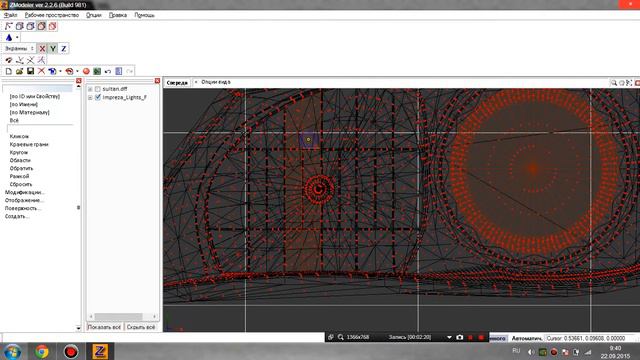The width and height of the screenshot is (640, 360).
Task: Open the Спереди viewport view selector
Action: pos(177,82)
